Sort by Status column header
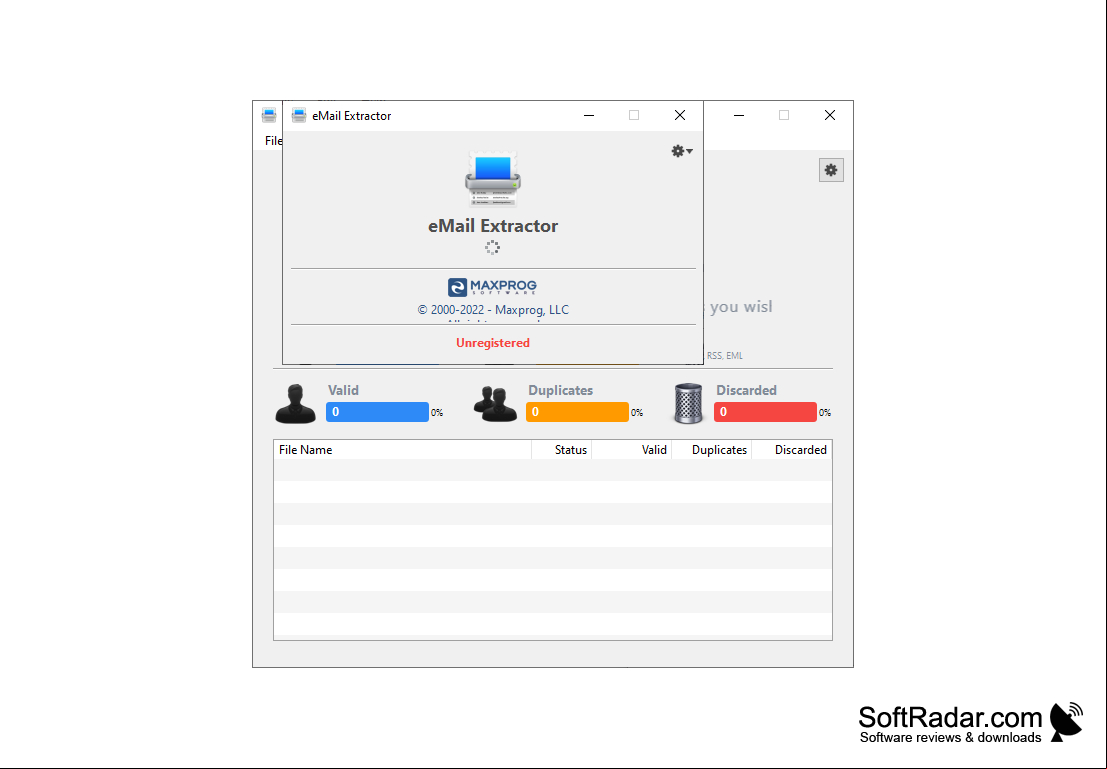This screenshot has width=1107, height=769. pyautogui.click(x=561, y=450)
